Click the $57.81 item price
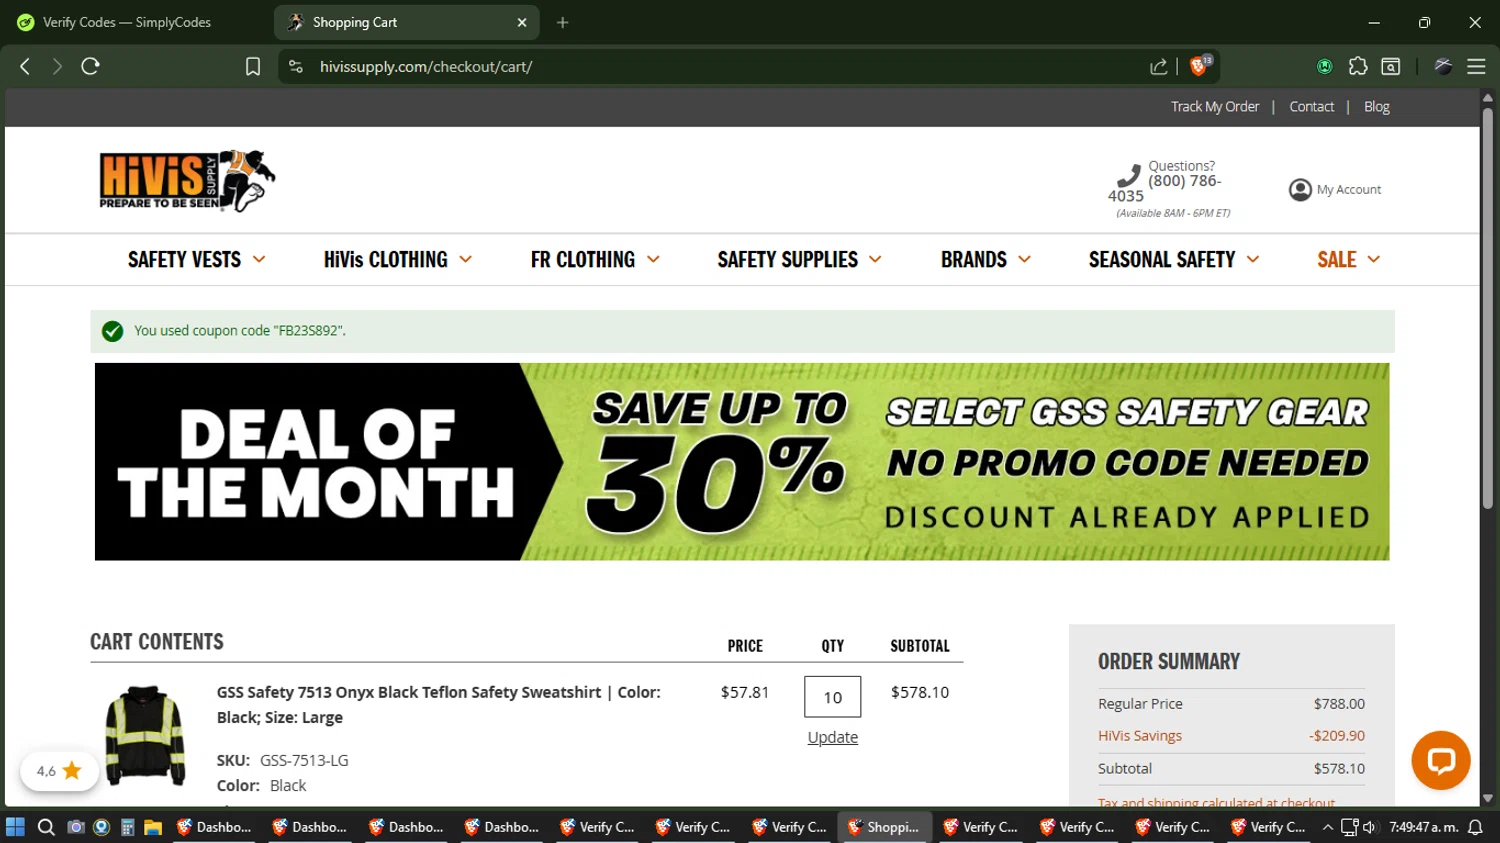 pos(745,692)
